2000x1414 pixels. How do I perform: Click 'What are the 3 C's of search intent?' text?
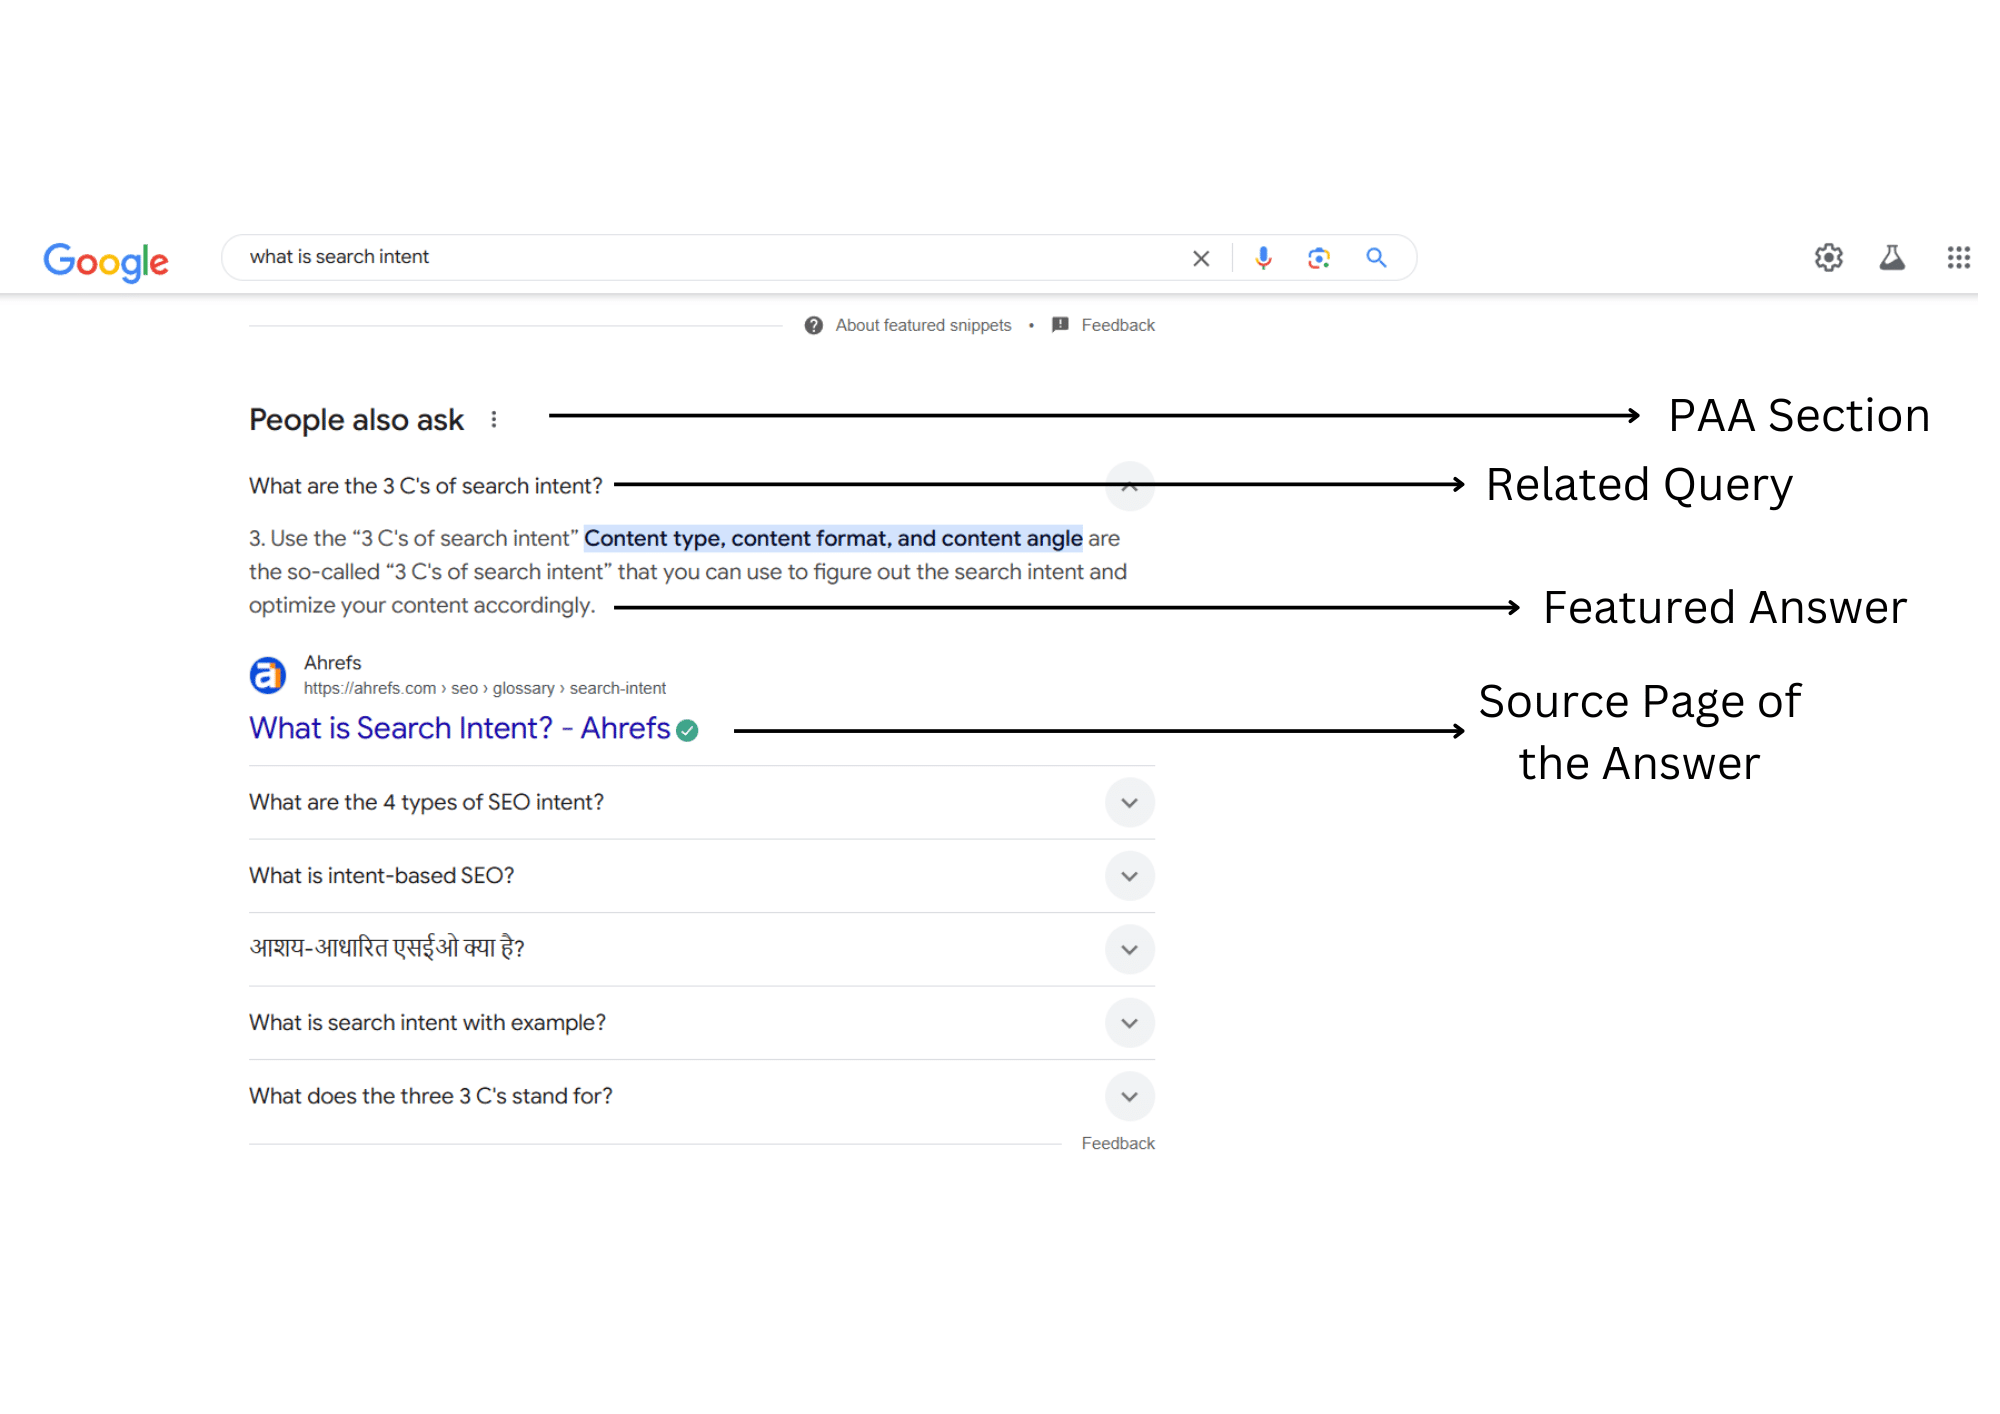pos(426,486)
